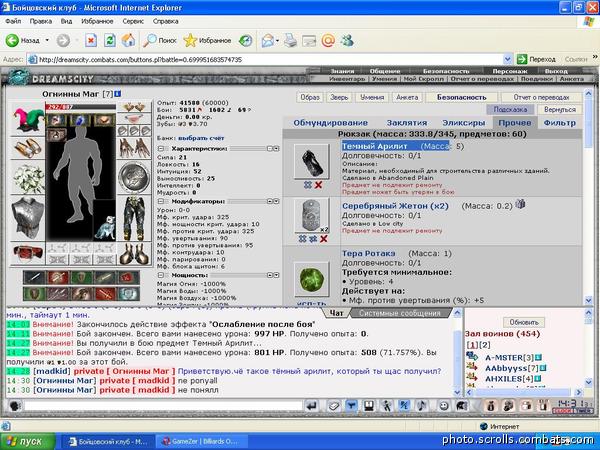The width and height of the screenshot is (600, 450).
Task: Select the gloves equipment slot
Action: click(134, 148)
